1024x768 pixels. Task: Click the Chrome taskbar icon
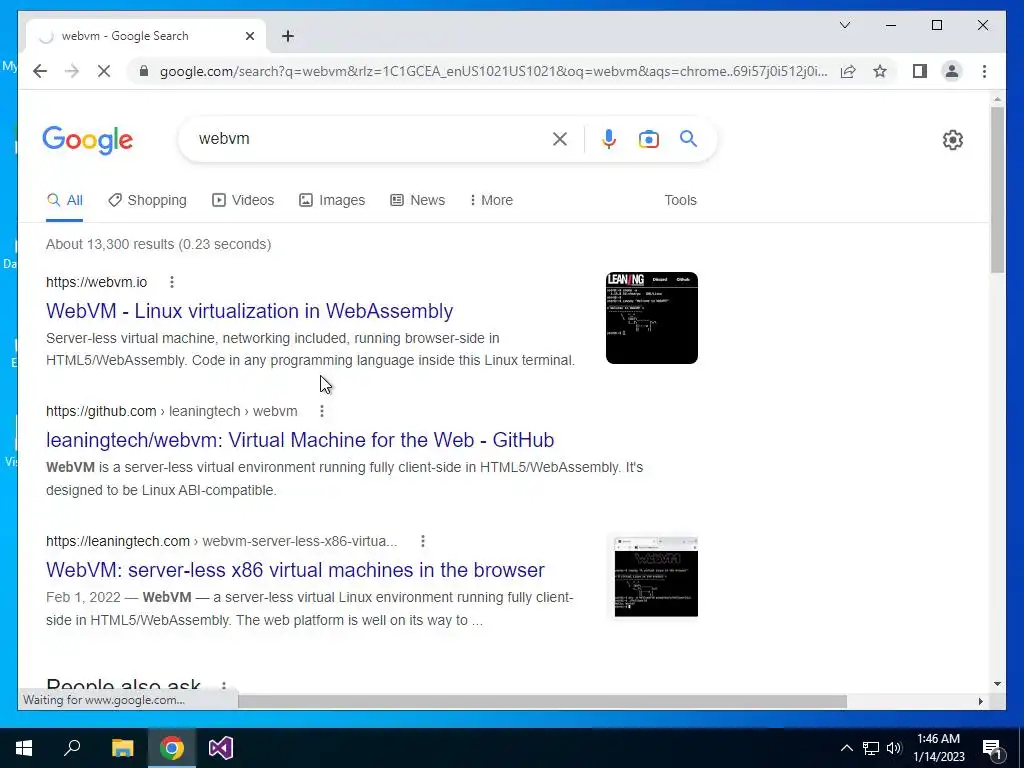(x=172, y=748)
